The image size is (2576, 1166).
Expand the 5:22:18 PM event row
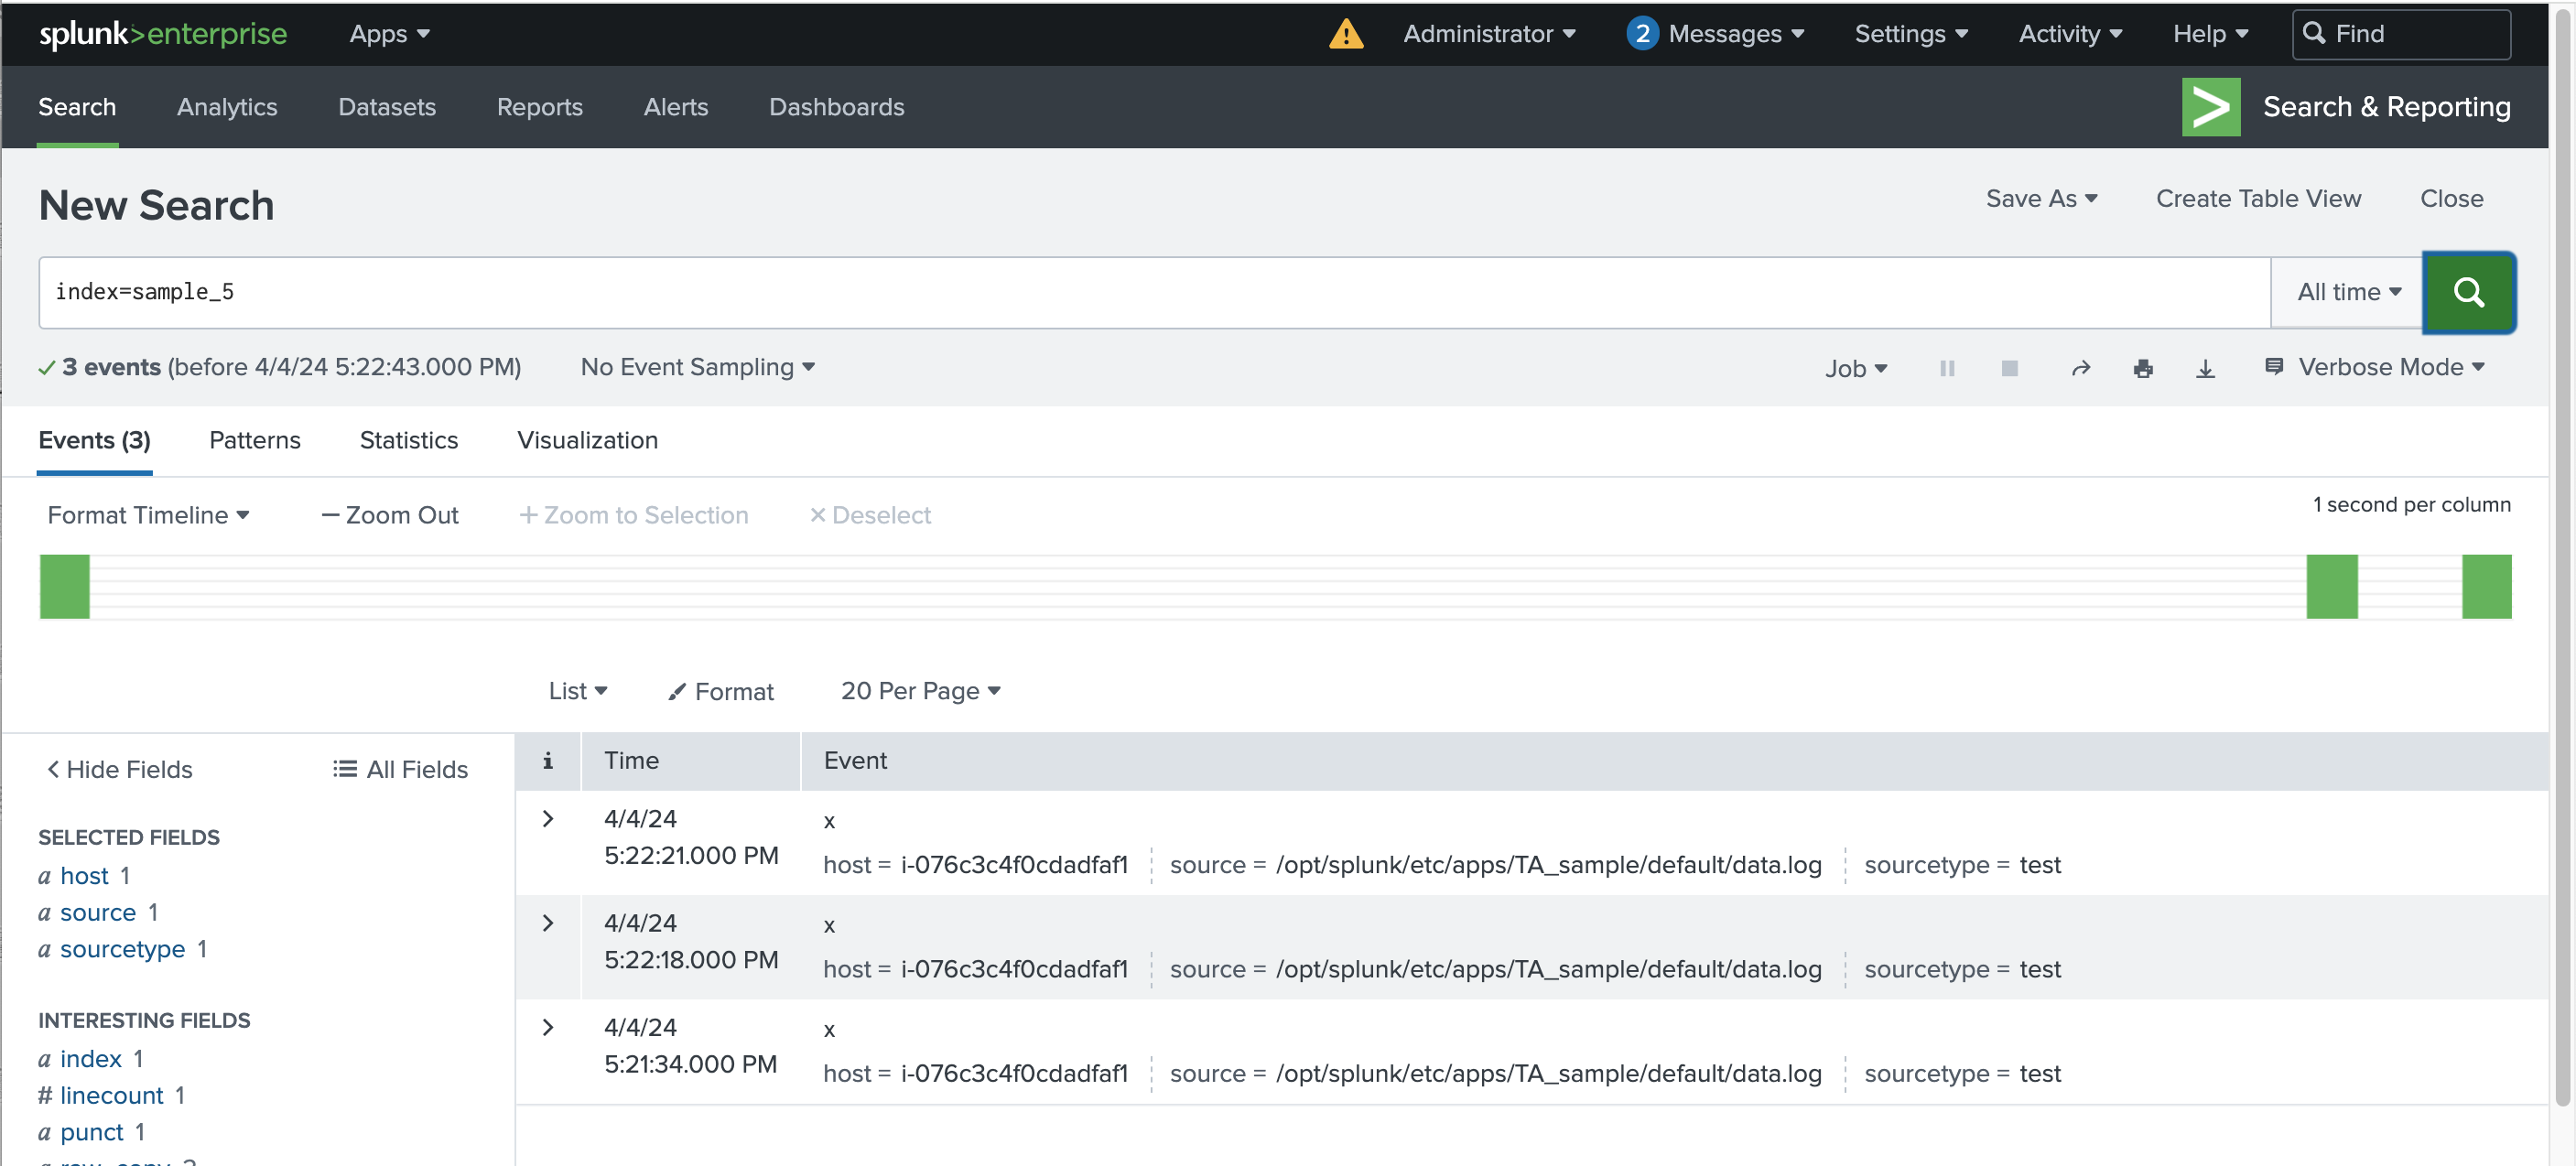coord(547,923)
